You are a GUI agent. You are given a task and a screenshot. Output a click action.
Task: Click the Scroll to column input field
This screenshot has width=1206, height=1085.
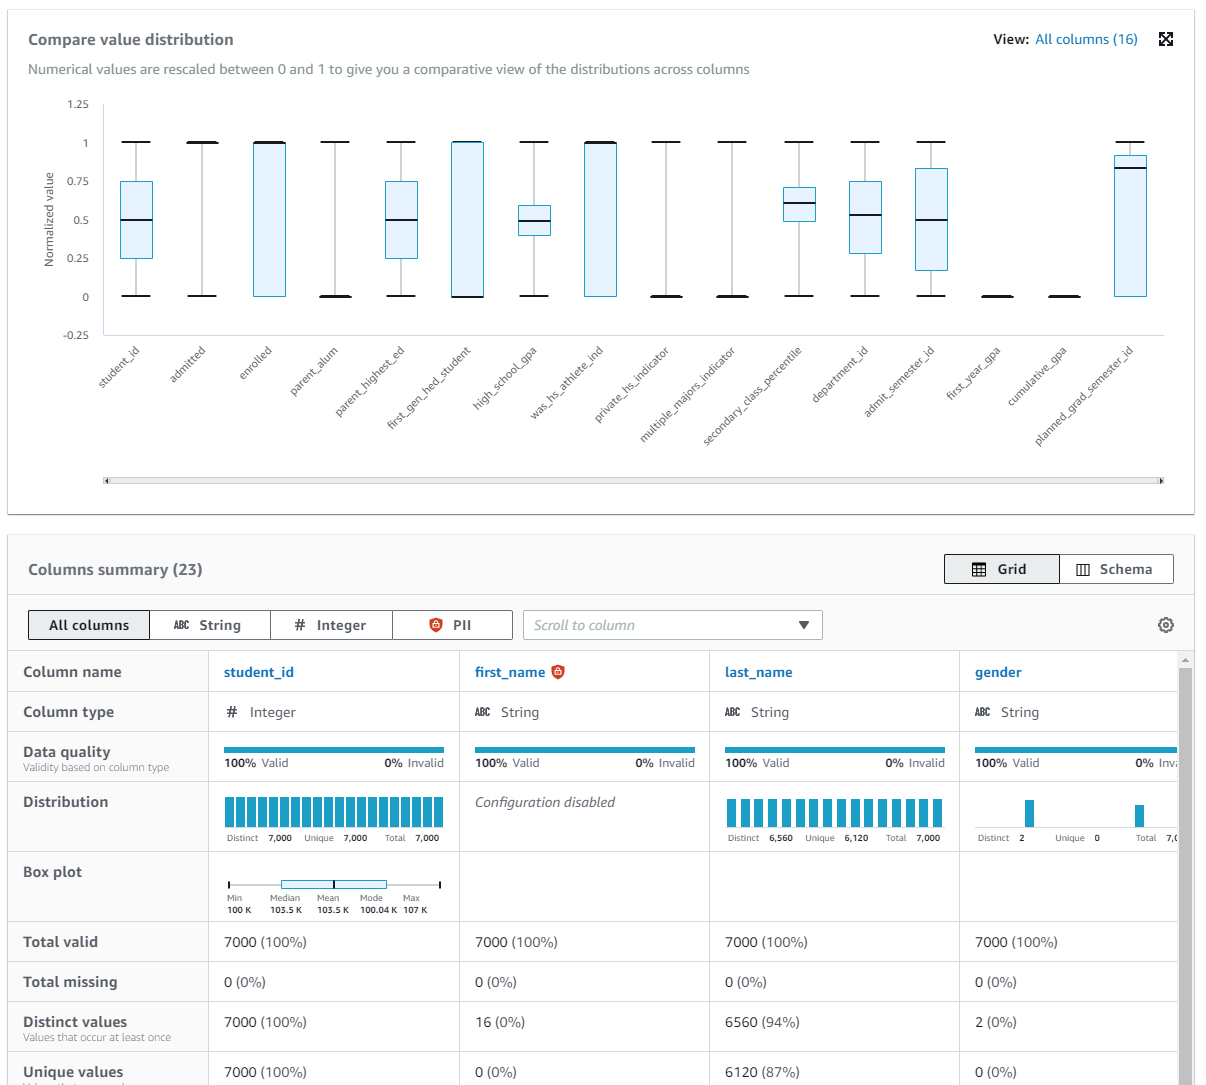coord(673,625)
